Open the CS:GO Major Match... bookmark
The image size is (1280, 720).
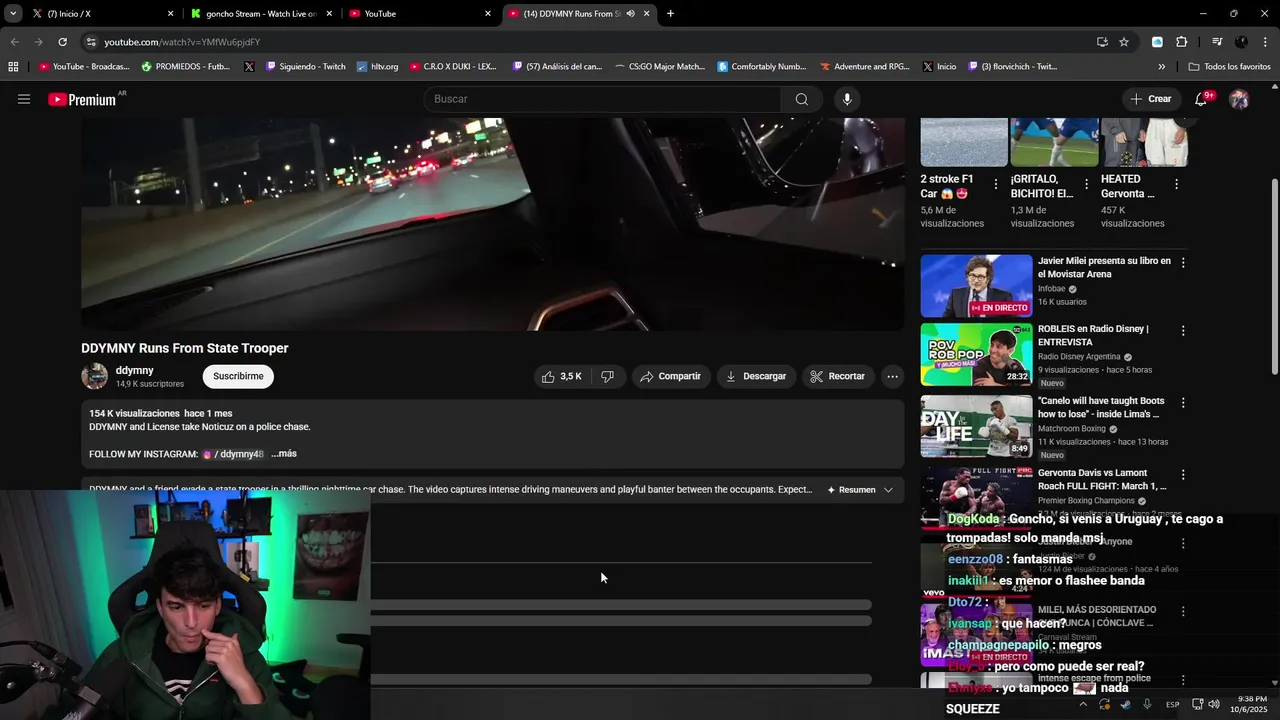[659, 67]
